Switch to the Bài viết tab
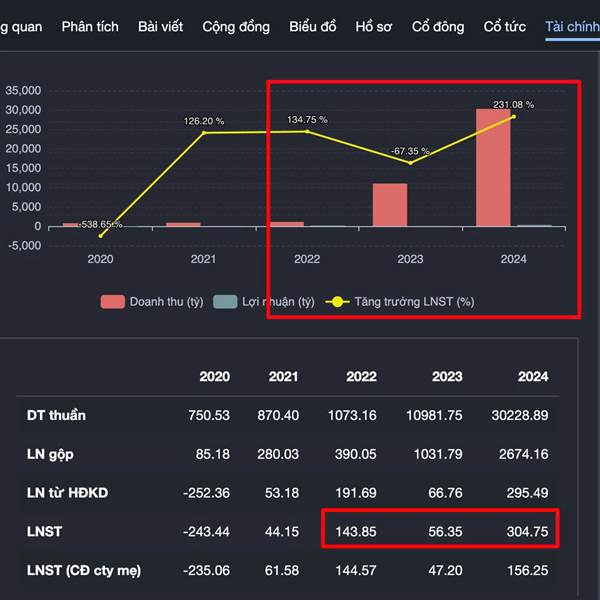Viewport: 600px width, 600px height. pos(160,27)
